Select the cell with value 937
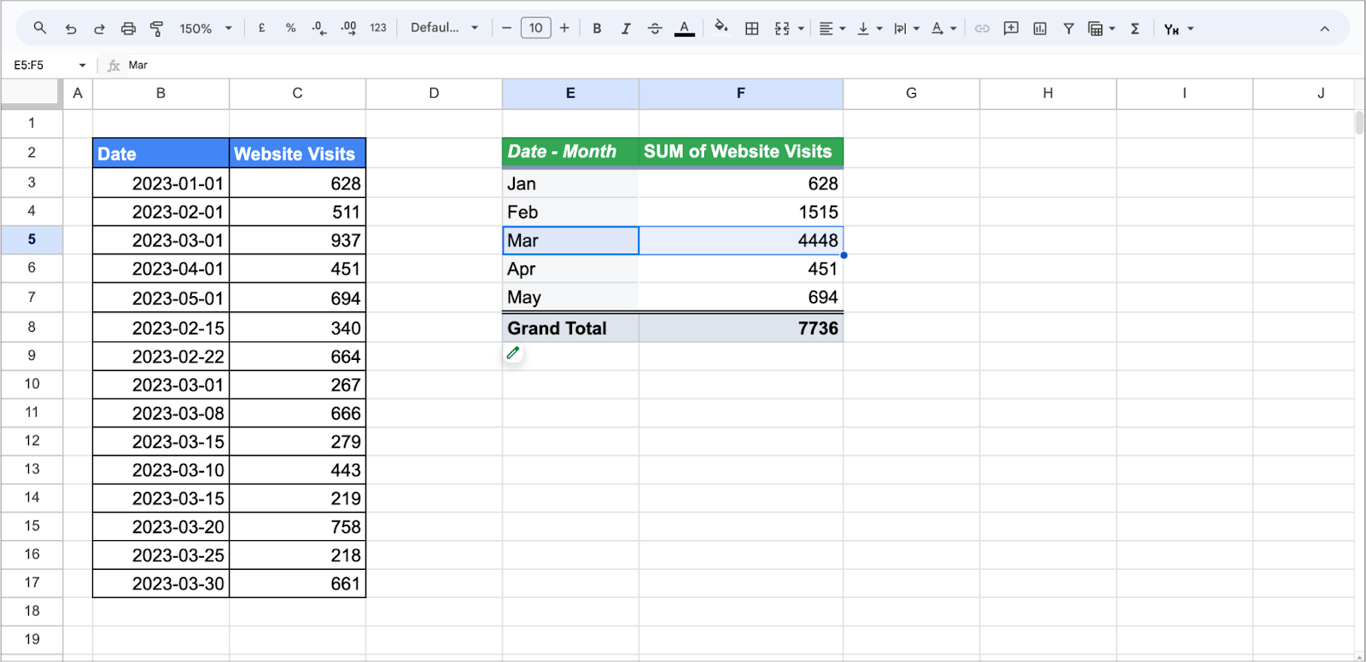 (x=297, y=240)
